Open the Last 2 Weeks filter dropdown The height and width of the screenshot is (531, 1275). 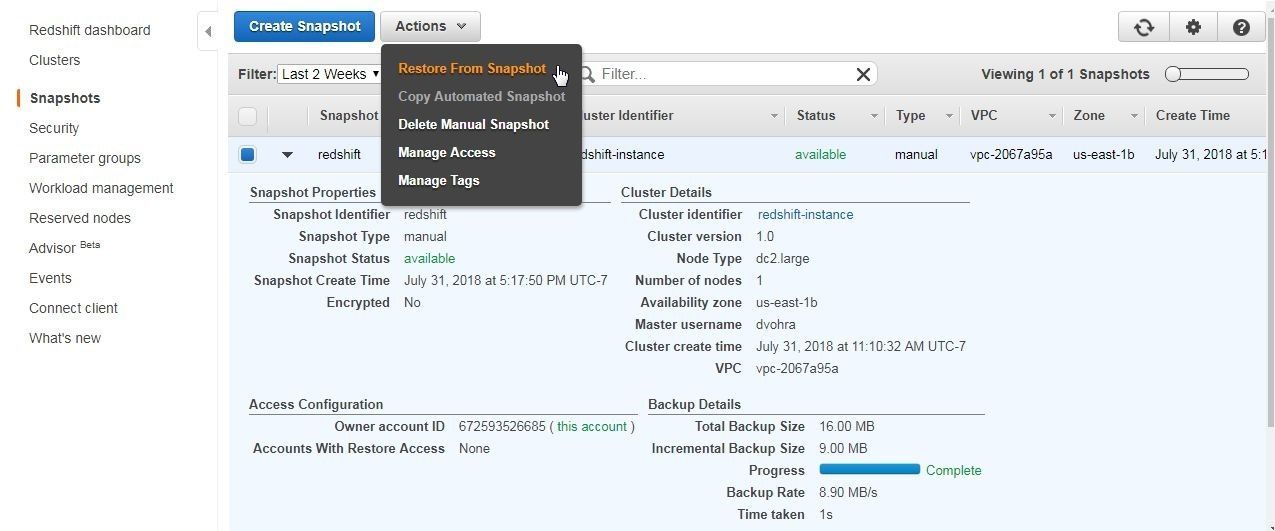[331, 74]
